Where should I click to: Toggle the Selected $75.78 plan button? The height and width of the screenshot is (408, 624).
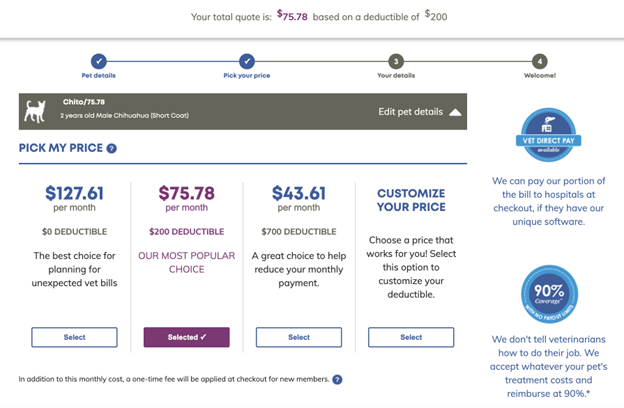[187, 337]
